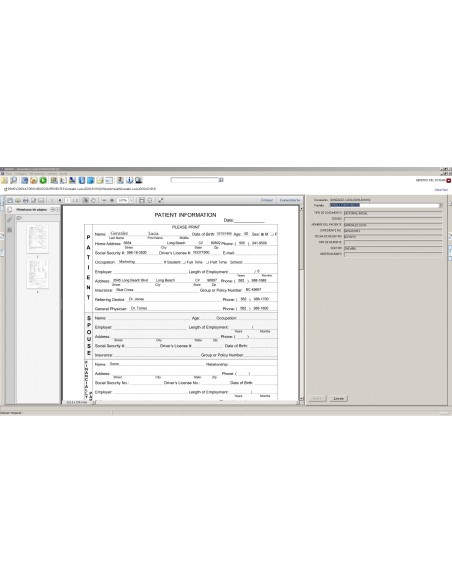This screenshot has width=452, height=584.
Task: Open the 'Ventana' menu
Action: point(52,174)
